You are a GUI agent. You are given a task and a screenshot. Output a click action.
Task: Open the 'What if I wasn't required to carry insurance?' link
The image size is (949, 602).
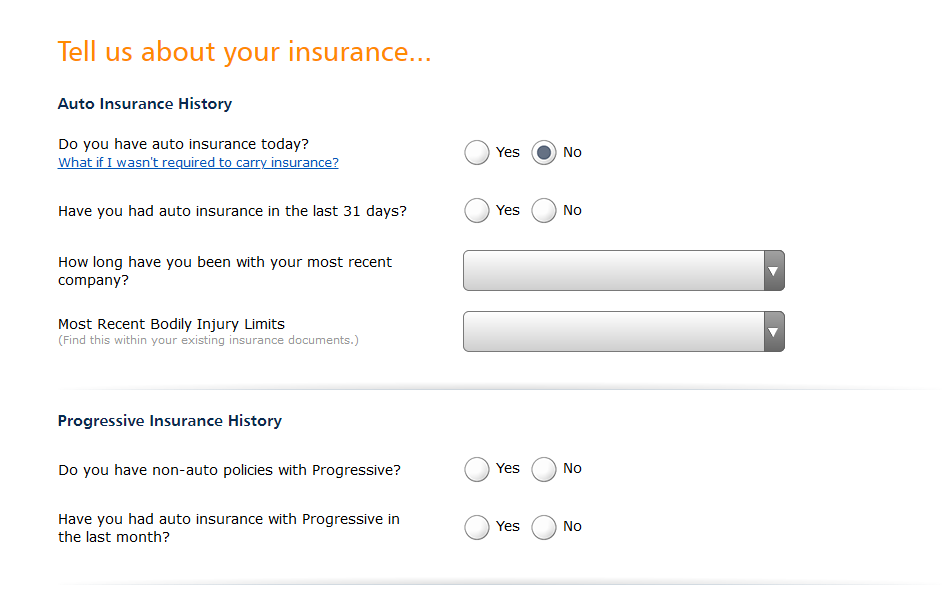click(197, 162)
